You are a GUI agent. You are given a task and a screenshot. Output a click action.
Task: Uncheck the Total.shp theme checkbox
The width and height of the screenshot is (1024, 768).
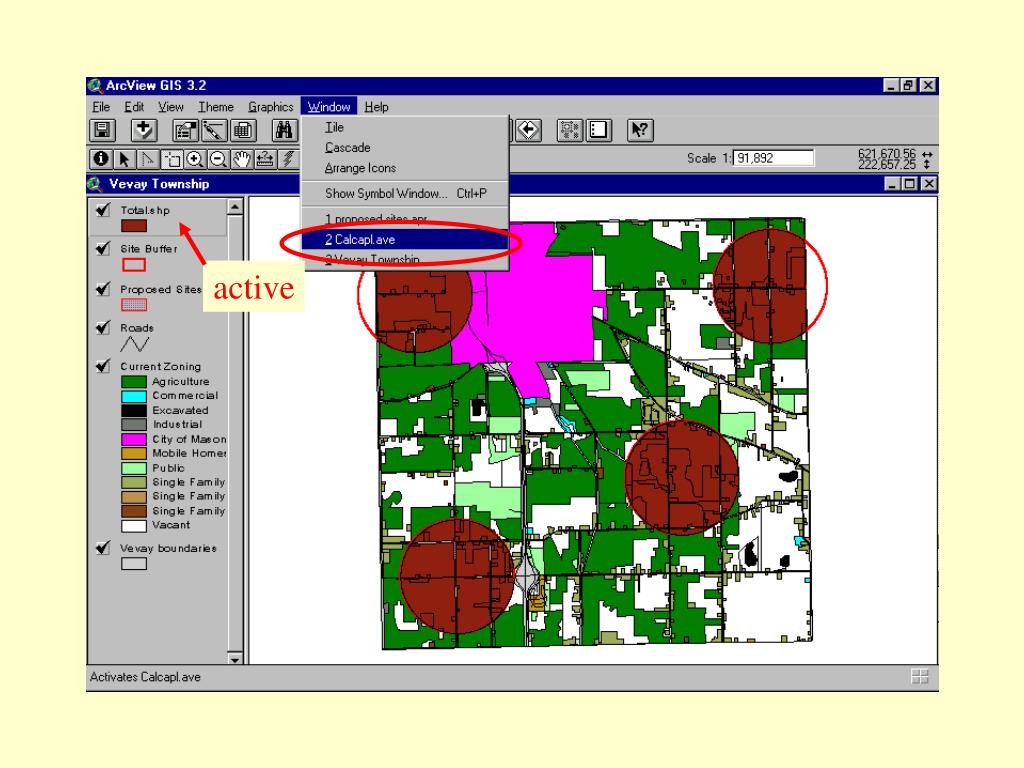pyautogui.click(x=103, y=210)
